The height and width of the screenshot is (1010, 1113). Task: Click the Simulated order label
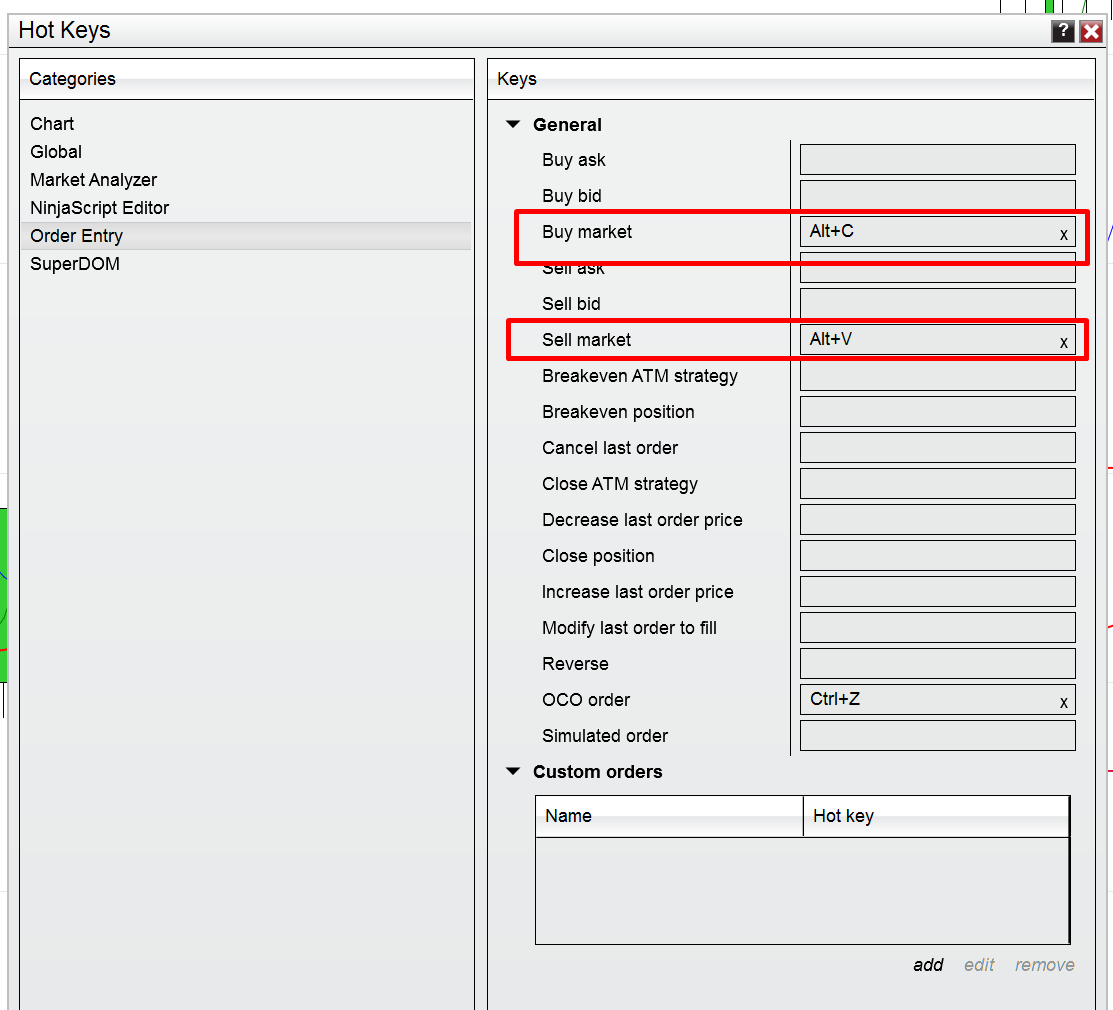605,736
